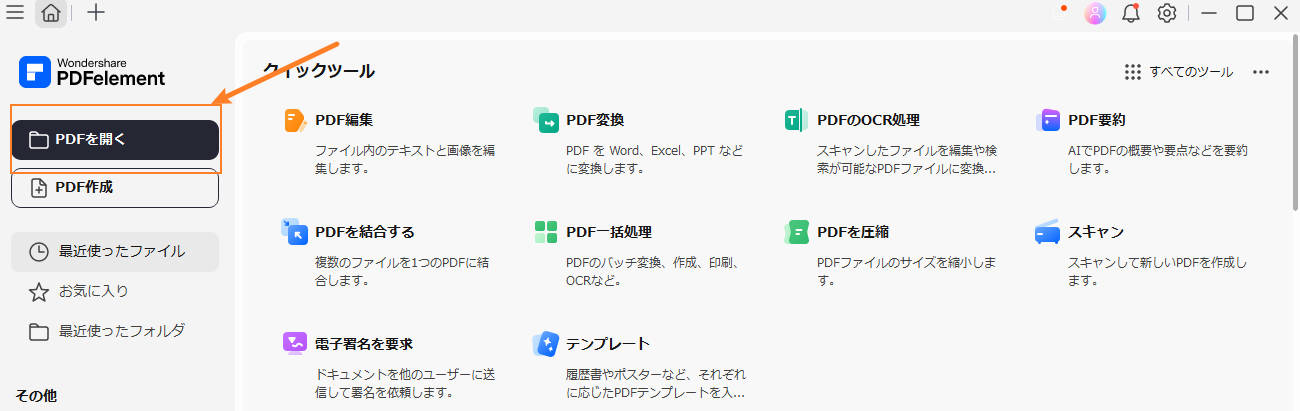
Task: Open the notification bell
Action: (x=1131, y=13)
